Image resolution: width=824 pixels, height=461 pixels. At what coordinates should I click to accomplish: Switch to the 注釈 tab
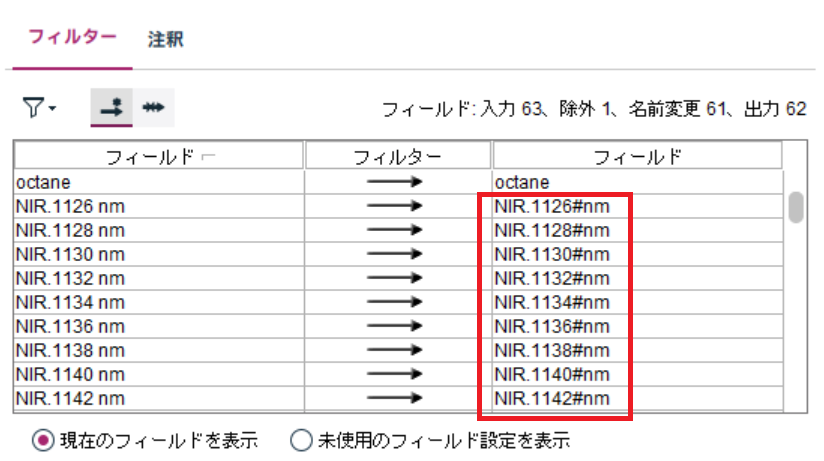166,39
